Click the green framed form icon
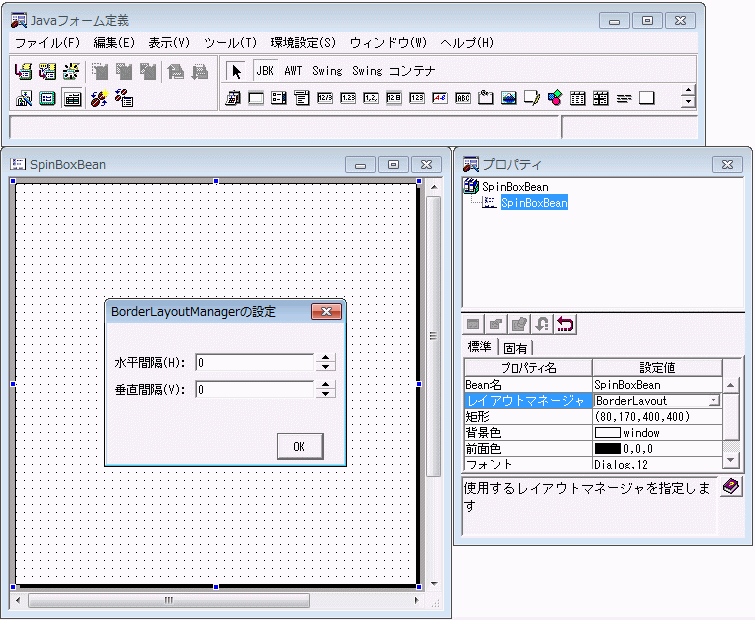755x620 pixels. (47, 99)
